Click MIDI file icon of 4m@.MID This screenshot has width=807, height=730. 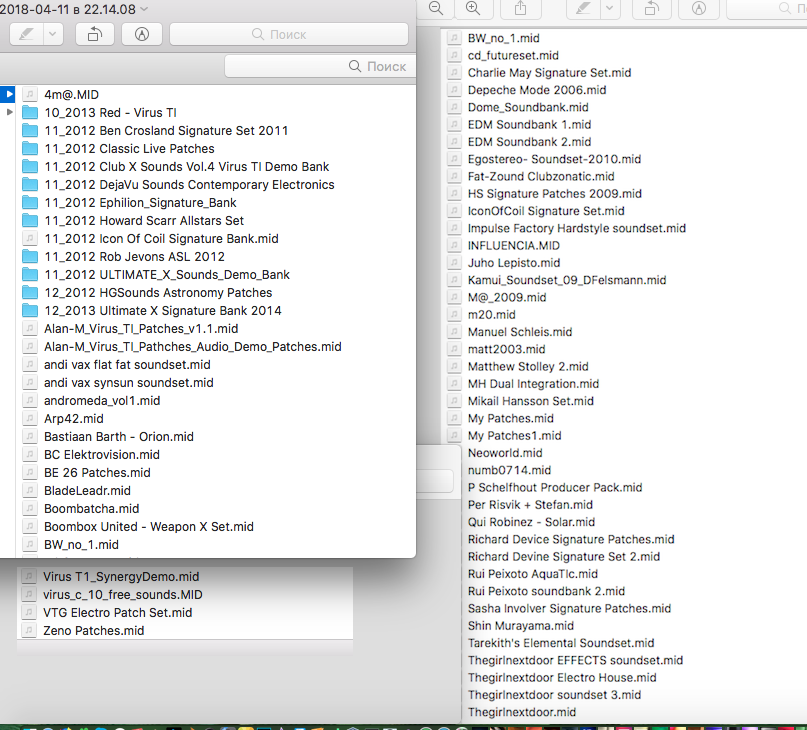(30, 94)
